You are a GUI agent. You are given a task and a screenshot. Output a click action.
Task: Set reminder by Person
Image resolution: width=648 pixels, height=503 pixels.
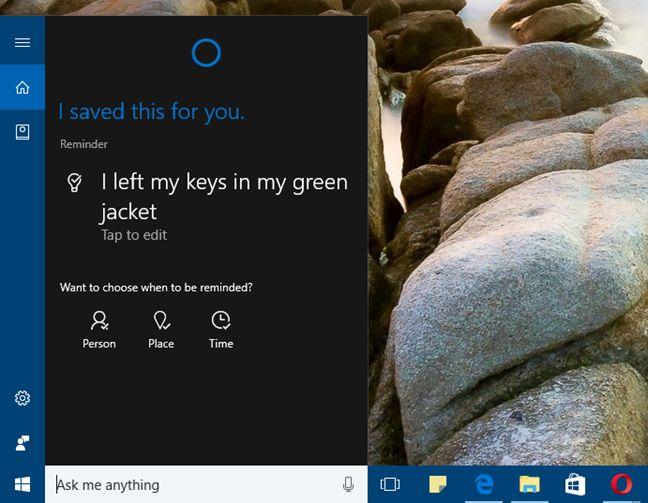coord(99,329)
